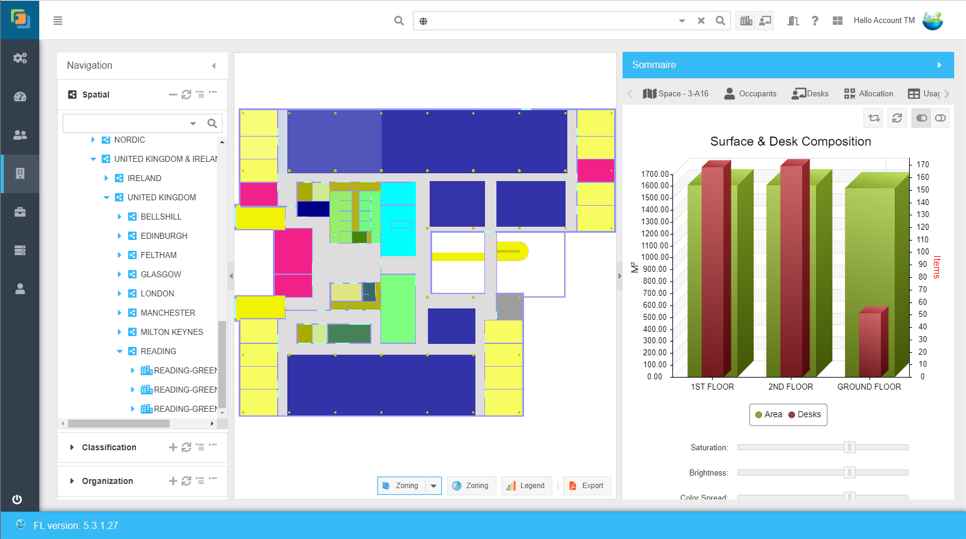Open the people group icon in the sidebar
The width and height of the screenshot is (966, 539).
click(x=20, y=135)
